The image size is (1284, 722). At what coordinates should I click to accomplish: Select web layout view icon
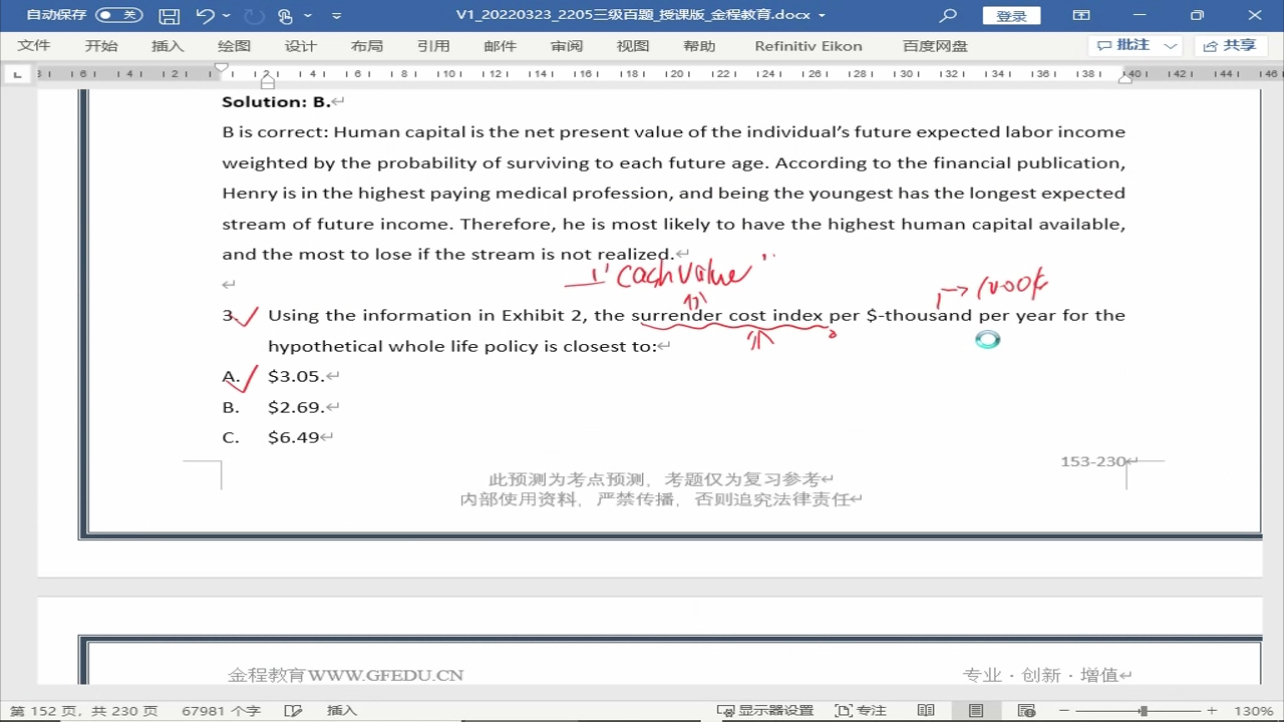(1026, 710)
